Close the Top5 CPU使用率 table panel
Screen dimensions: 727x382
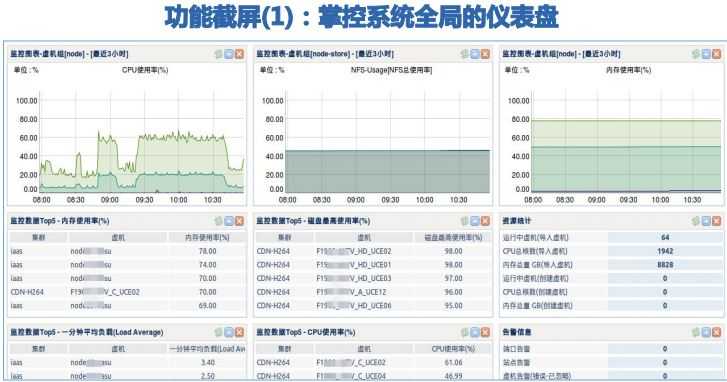point(485,332)
